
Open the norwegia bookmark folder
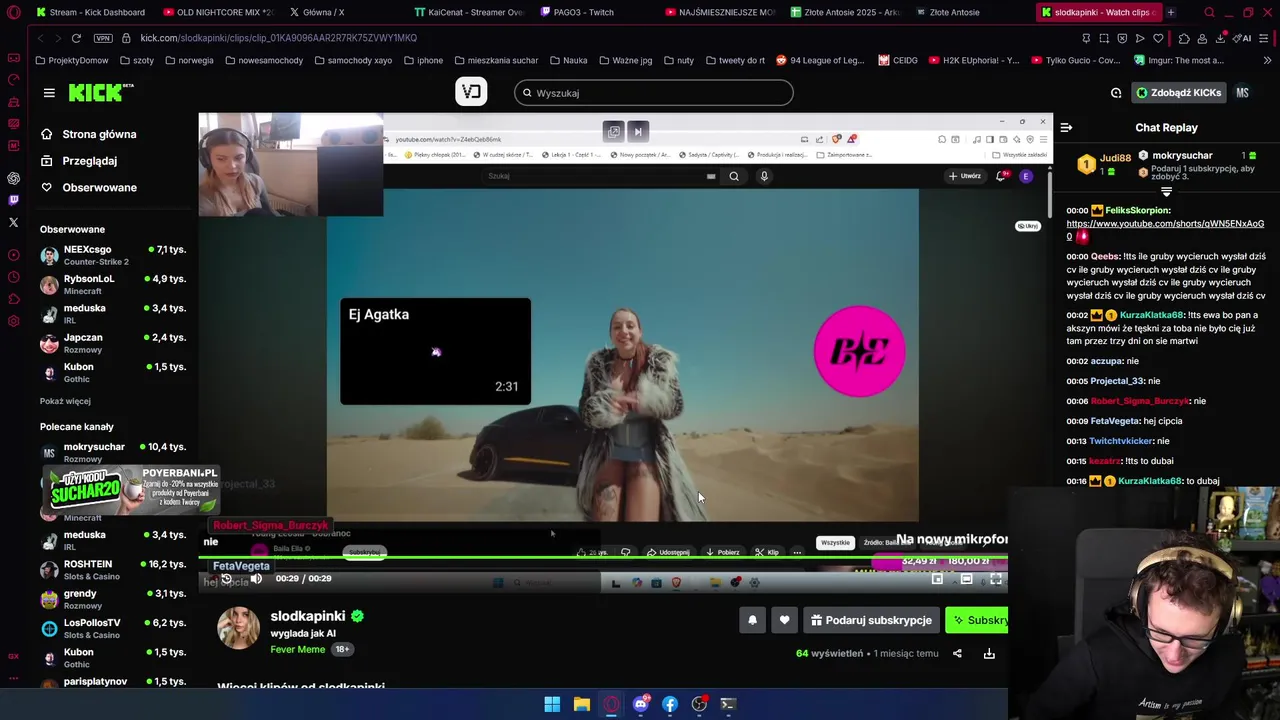[188, 60]
